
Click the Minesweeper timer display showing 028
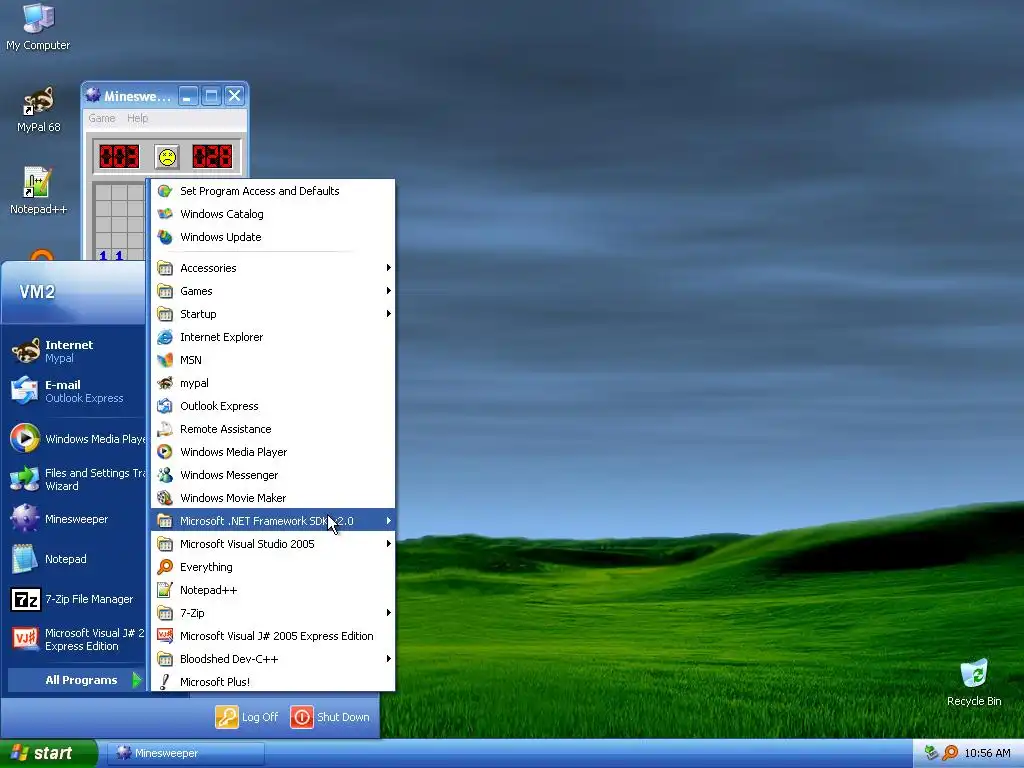pos(212,157)
